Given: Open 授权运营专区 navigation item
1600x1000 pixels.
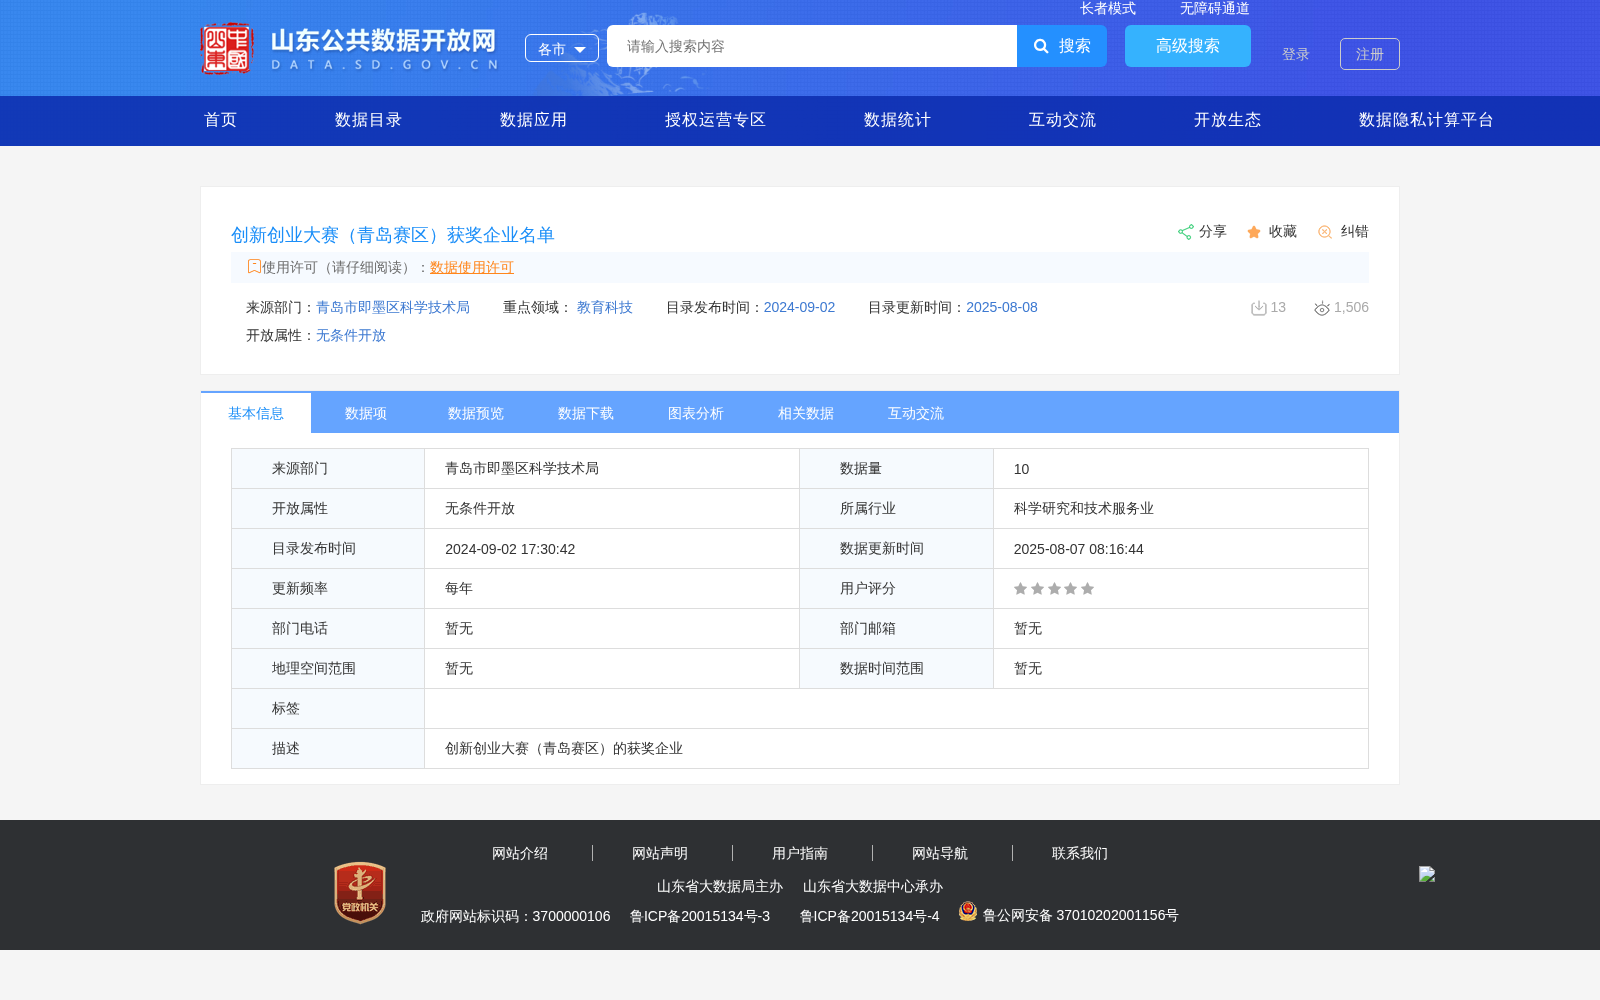Looking at the screenshot, I should 715,120.
